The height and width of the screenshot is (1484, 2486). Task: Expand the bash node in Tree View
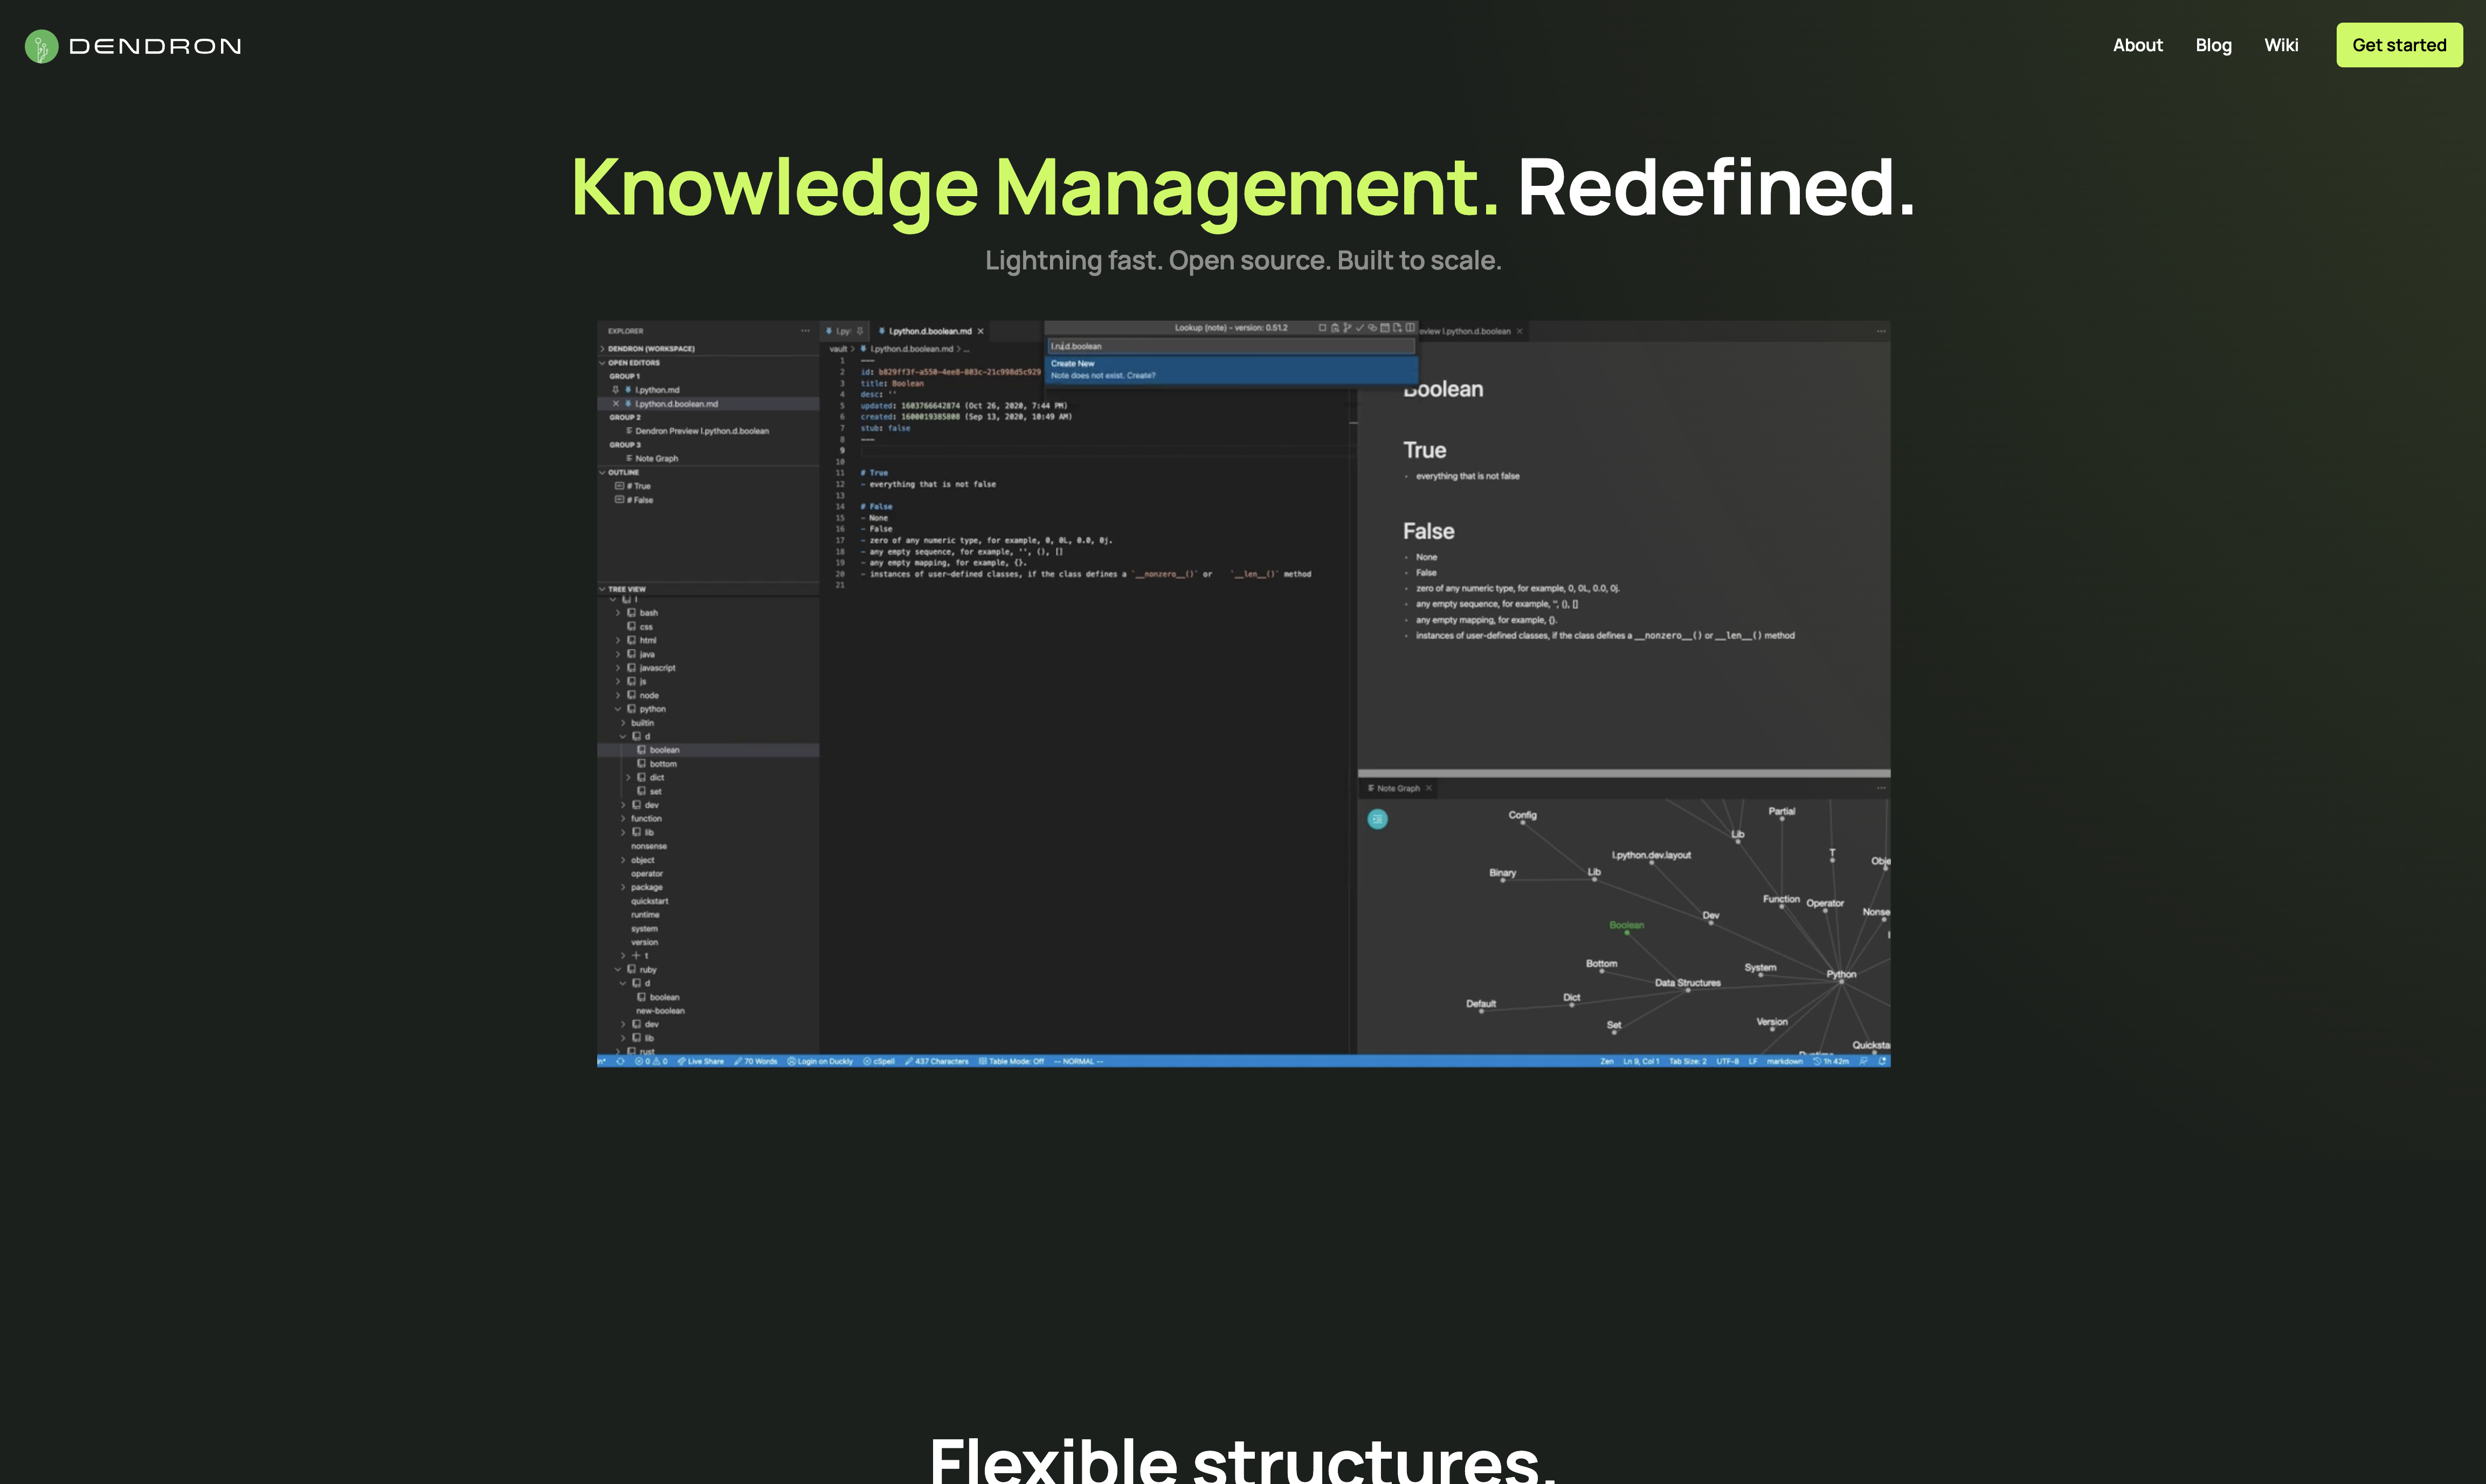tap(618, 613)
